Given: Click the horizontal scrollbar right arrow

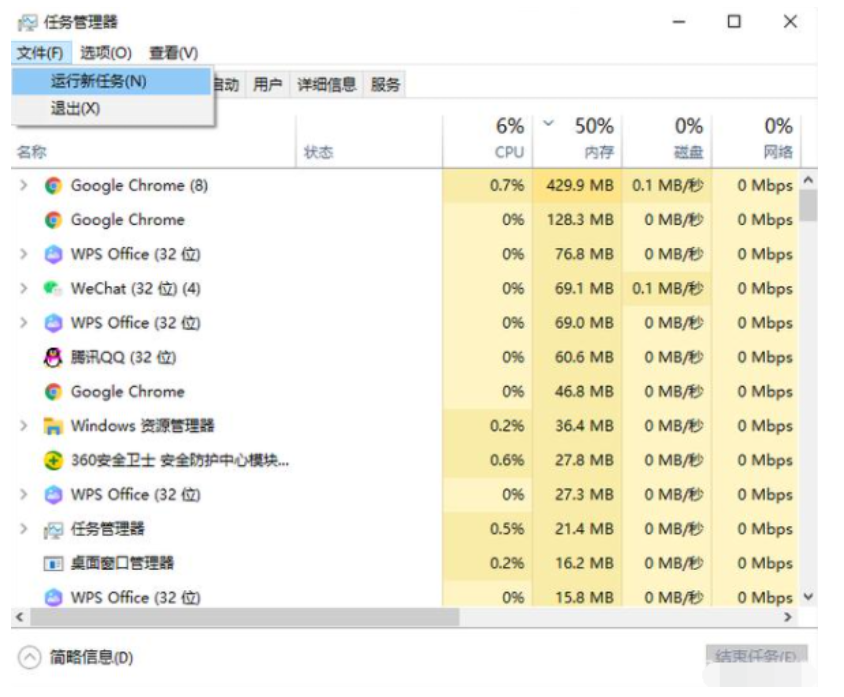Looking at the screenshot, I should point(788,617).
